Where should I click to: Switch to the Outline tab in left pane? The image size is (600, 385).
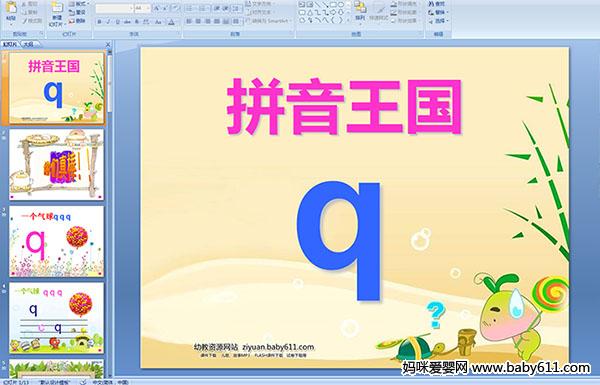[x=29, y=44]
